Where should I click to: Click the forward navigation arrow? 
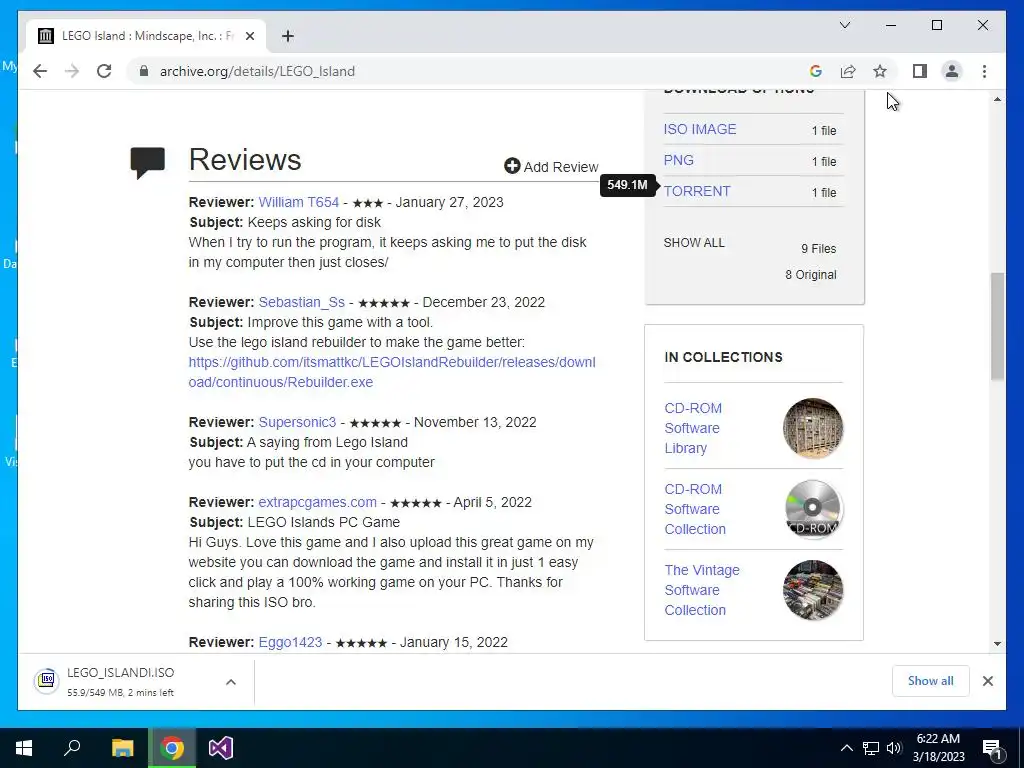(72, 71)
